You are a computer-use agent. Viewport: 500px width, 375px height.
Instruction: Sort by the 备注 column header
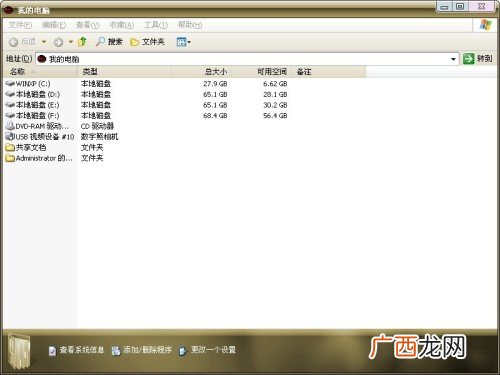pyautogui.click(x=329, y=72)
